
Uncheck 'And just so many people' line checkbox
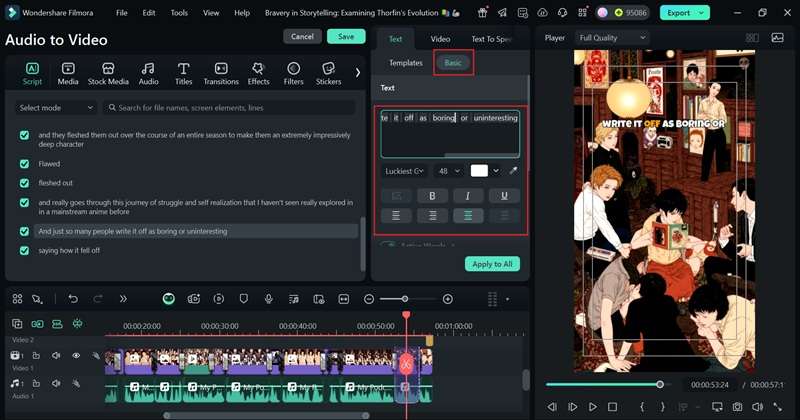point(24,231)
